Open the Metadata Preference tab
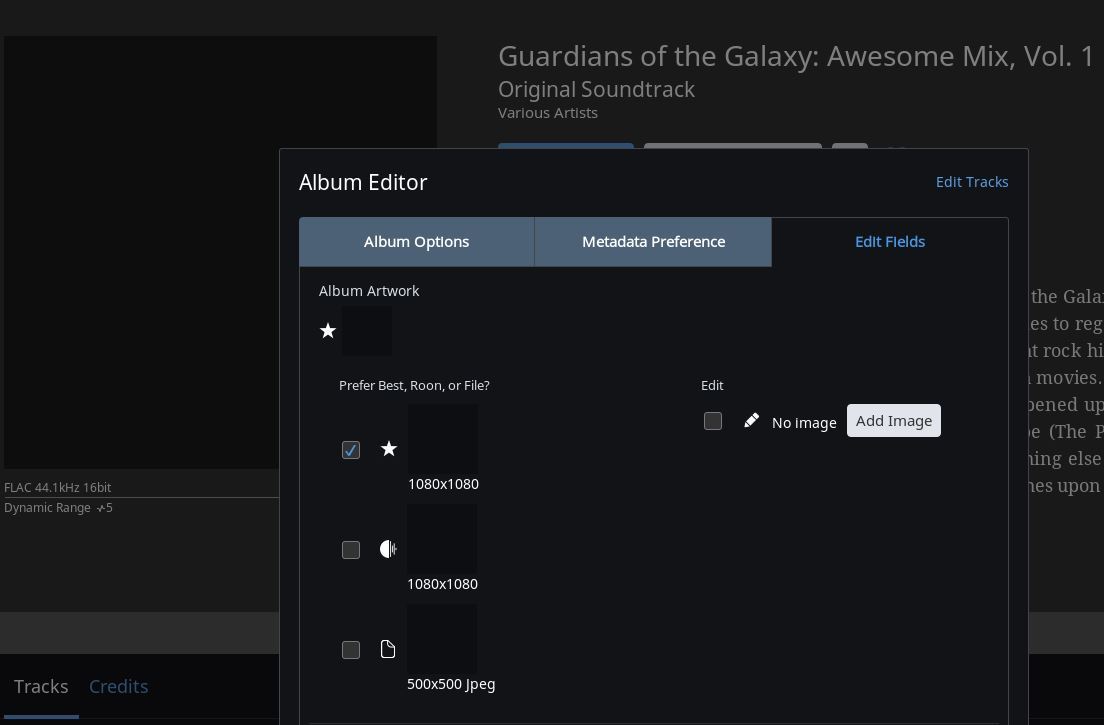 click(653, 241)
